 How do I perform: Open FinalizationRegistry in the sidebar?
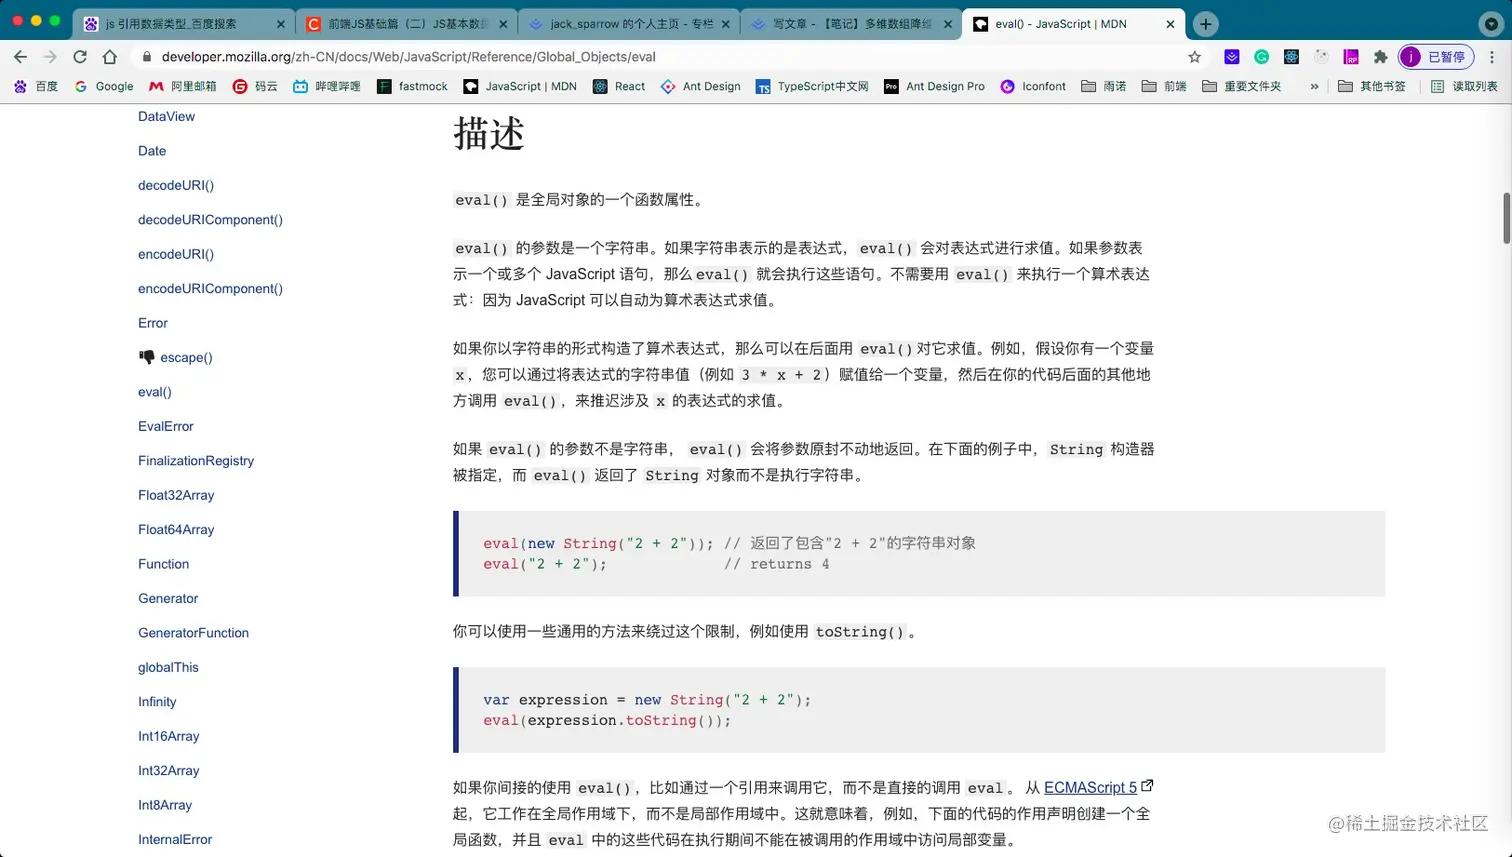click(x=196, y=461)
